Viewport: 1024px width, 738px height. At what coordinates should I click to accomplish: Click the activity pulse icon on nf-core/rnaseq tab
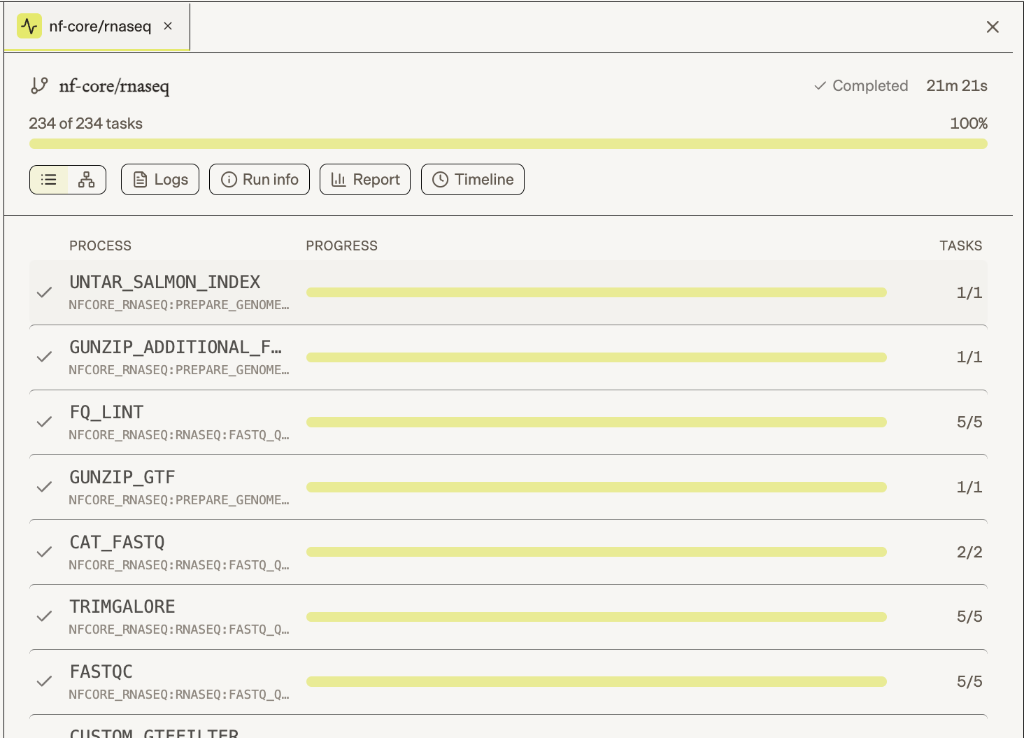click(x=29, y=26)
